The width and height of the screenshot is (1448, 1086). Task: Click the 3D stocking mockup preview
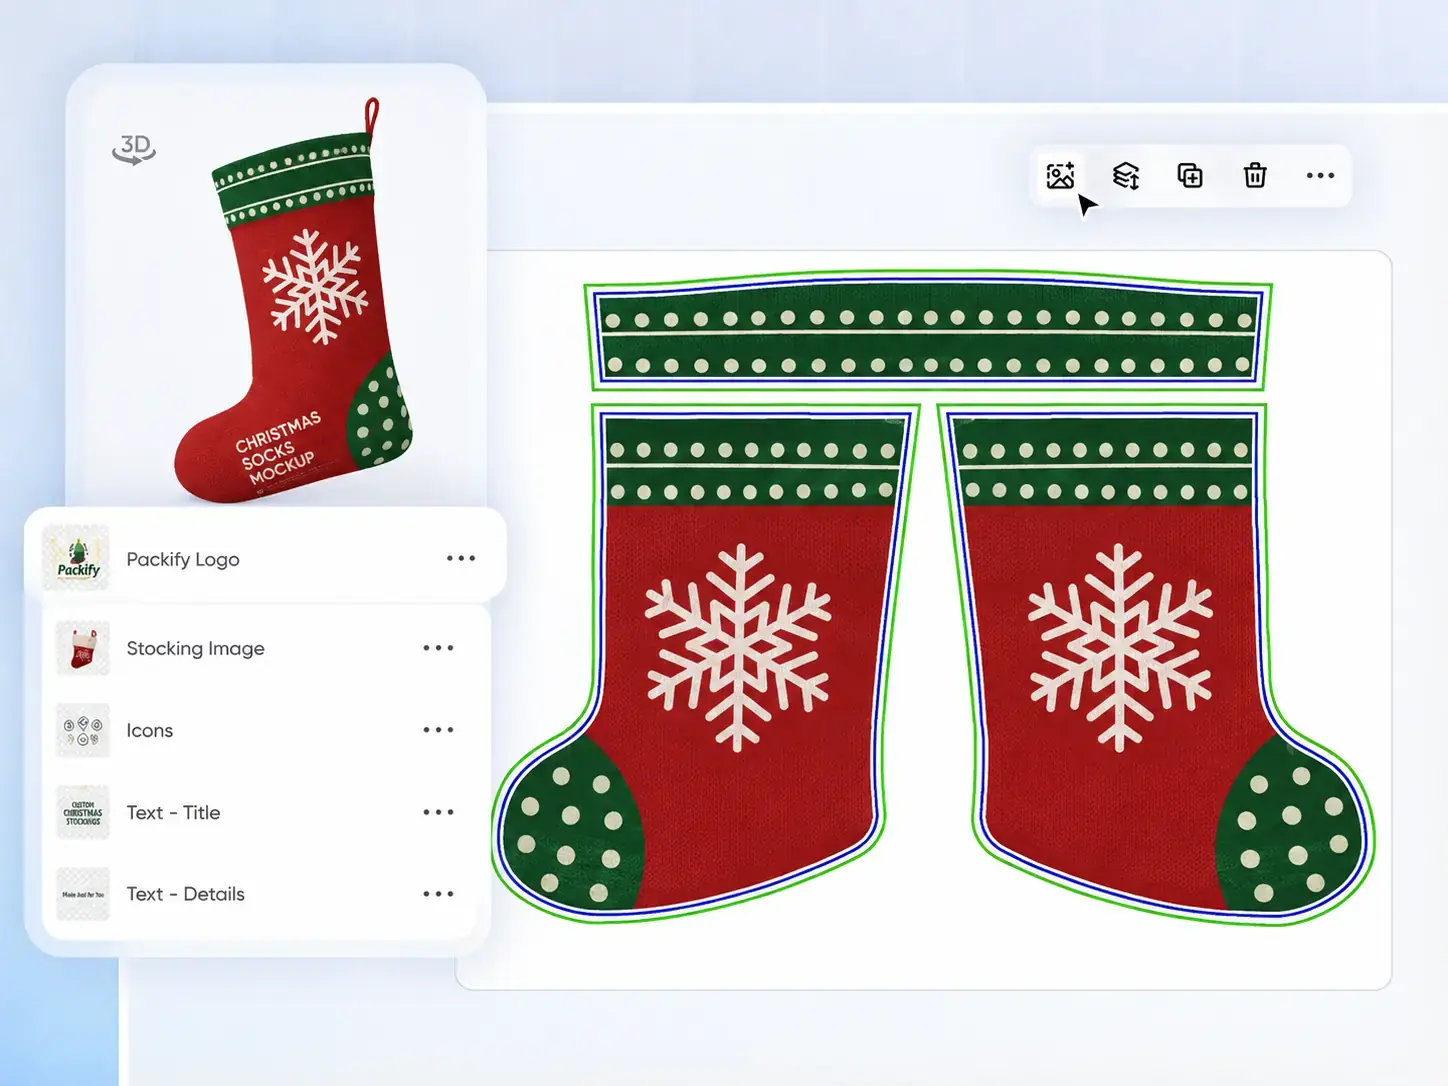click(x=293, y=302)
